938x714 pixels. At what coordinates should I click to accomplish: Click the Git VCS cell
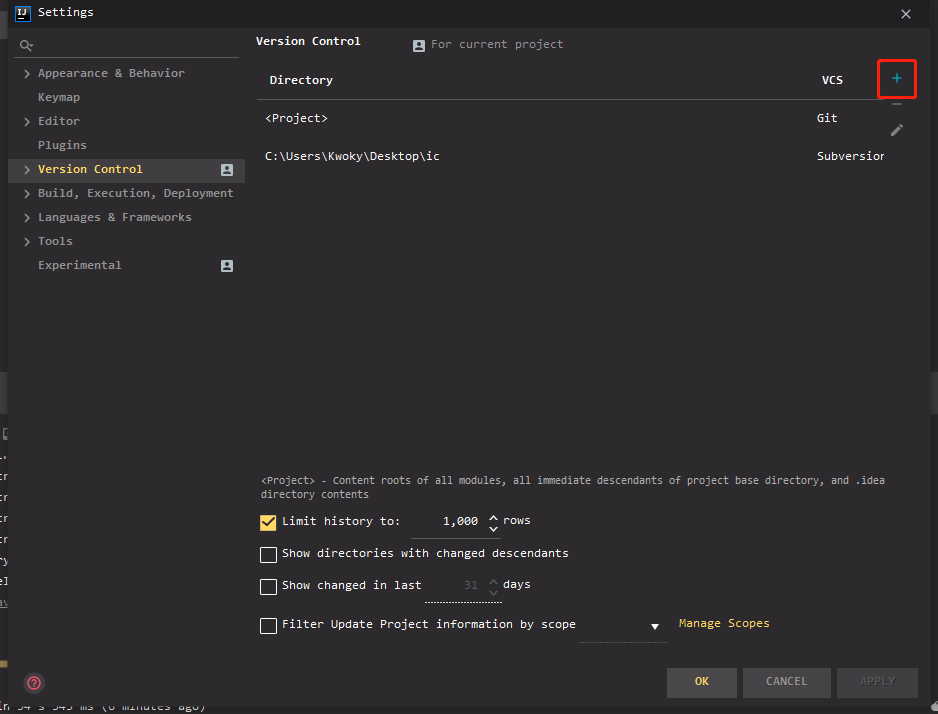[827, 118]
